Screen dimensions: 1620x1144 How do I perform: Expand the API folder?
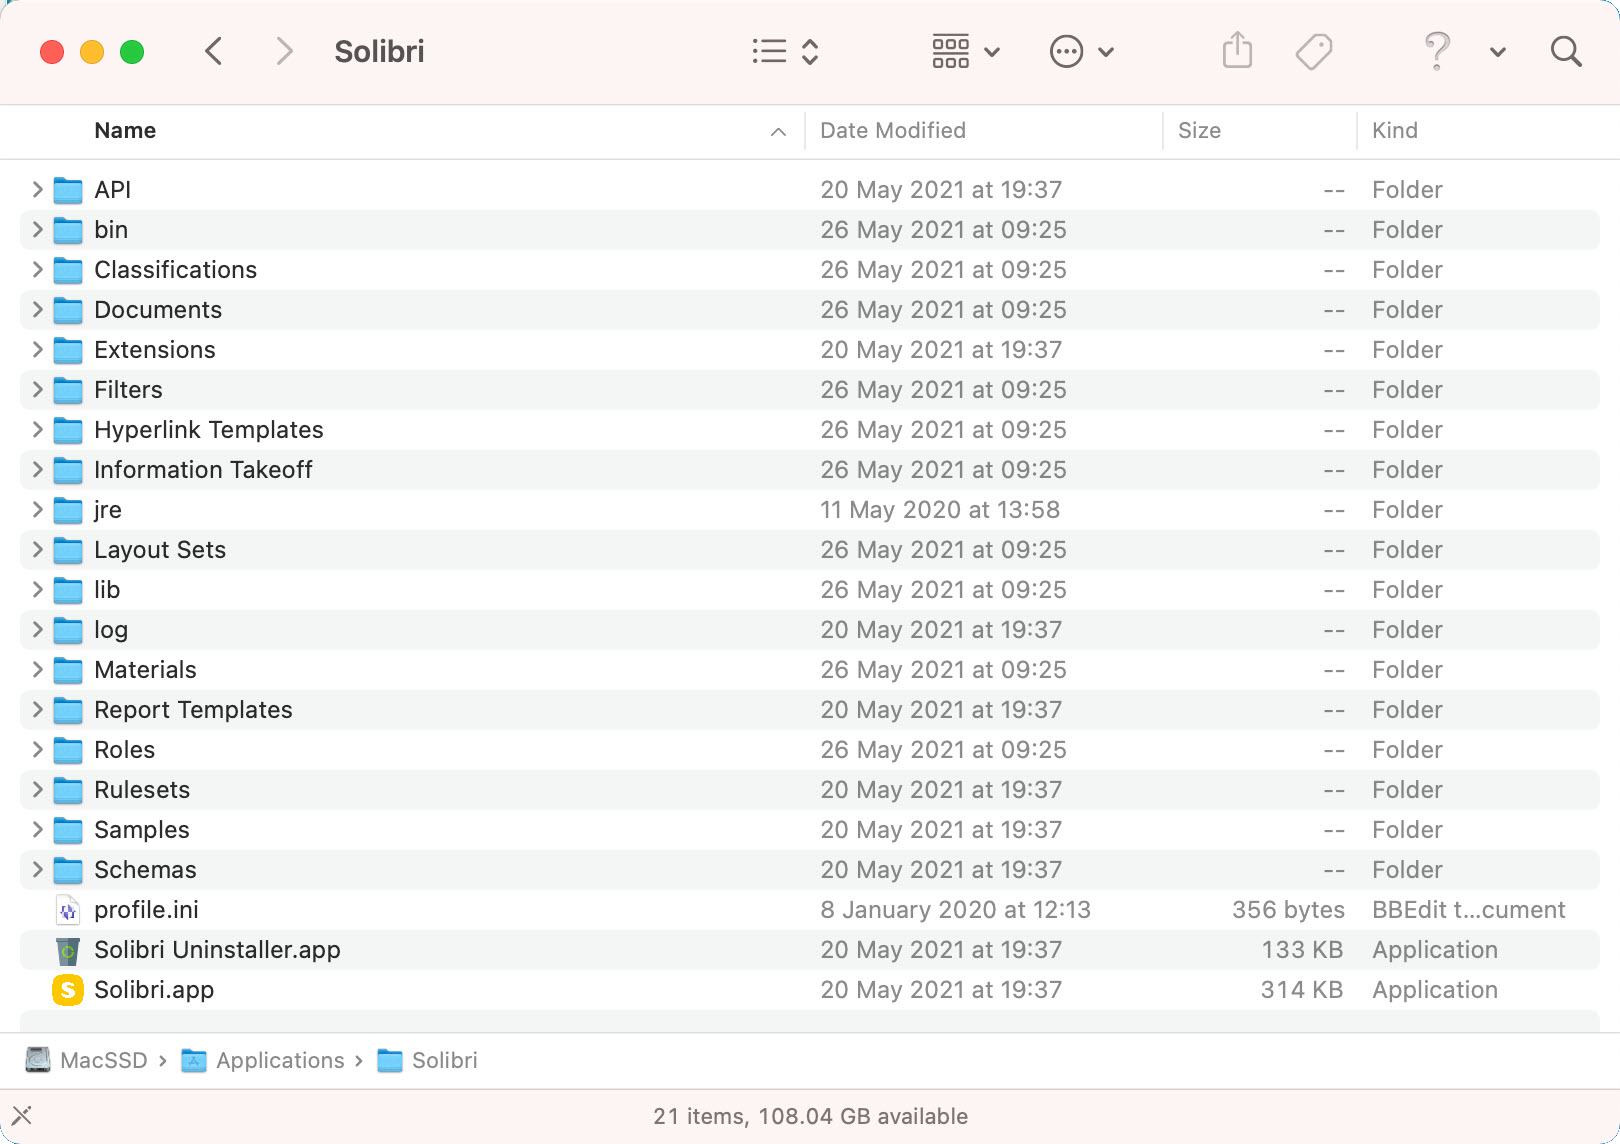tap(37, 189)
